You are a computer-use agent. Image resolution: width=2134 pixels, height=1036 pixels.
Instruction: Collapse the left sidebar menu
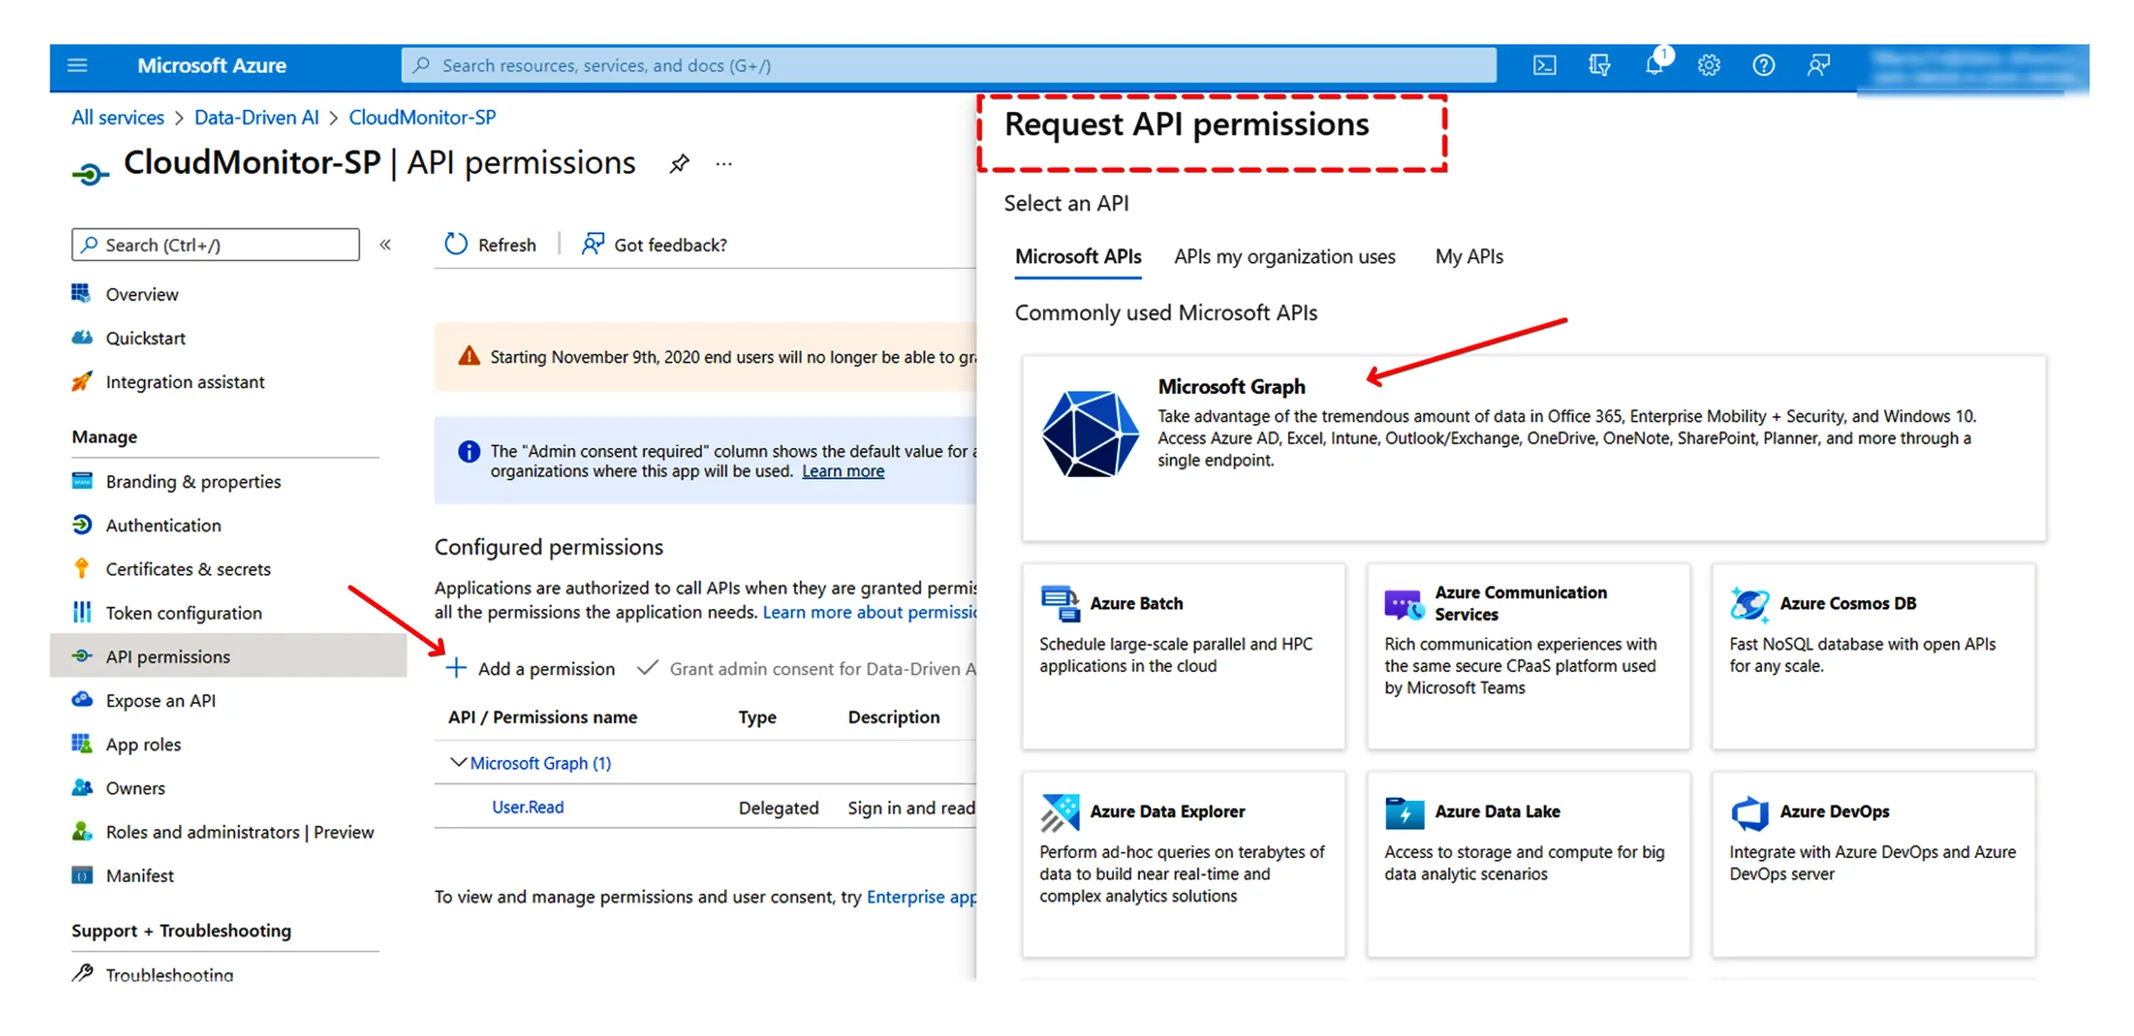tap(386, 245)
